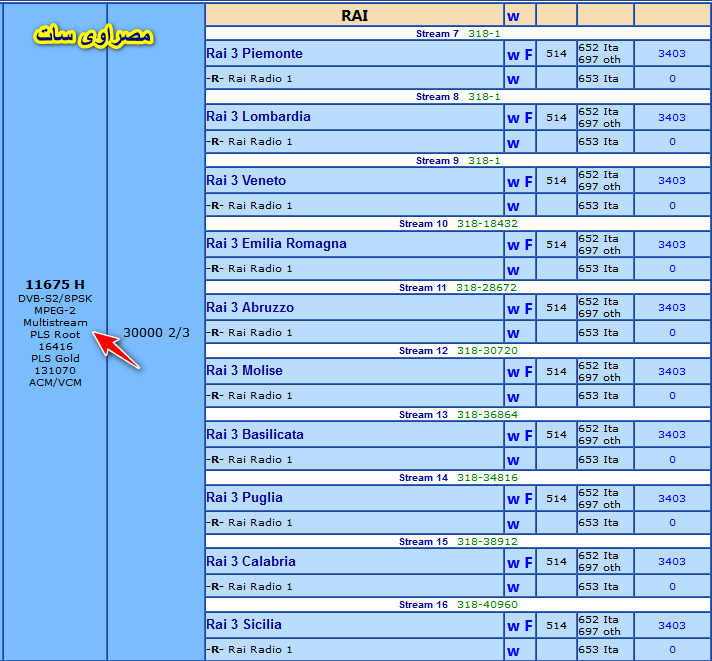Image resolution: width=712 pixels, height=661 pixels.
Task: Click the F icon in the Rai 3 Puglia row
Action: [x=528, y=499]
